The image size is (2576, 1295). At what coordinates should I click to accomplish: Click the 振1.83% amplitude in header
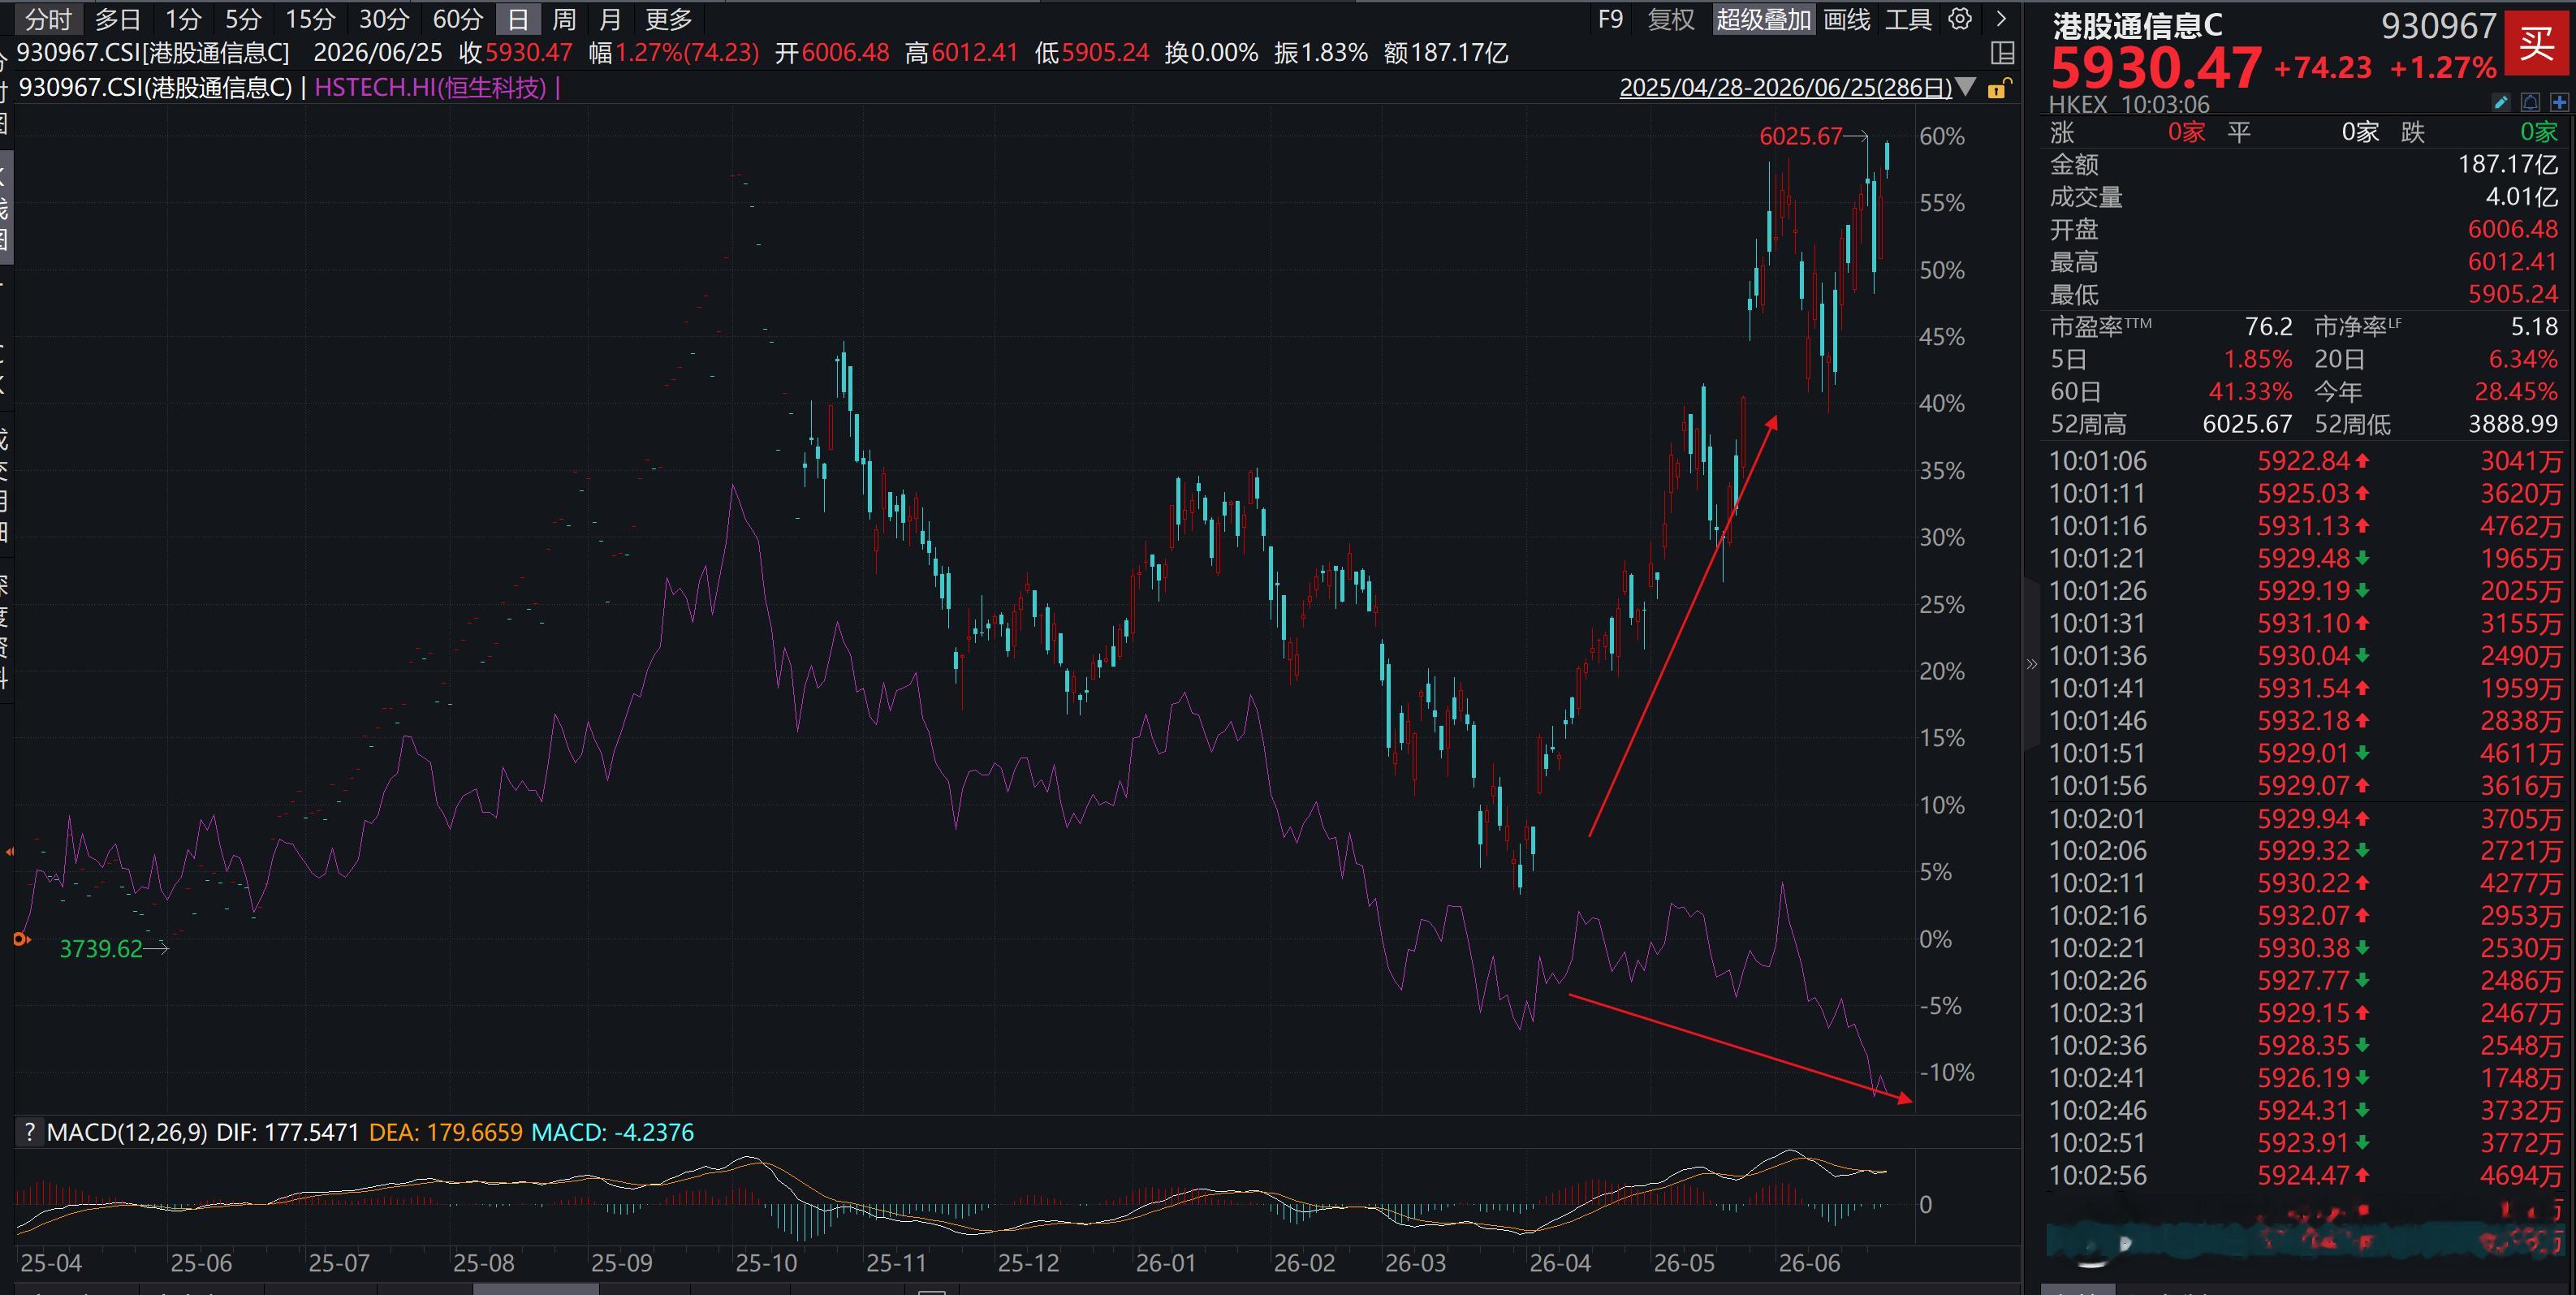coord(1320,53)
